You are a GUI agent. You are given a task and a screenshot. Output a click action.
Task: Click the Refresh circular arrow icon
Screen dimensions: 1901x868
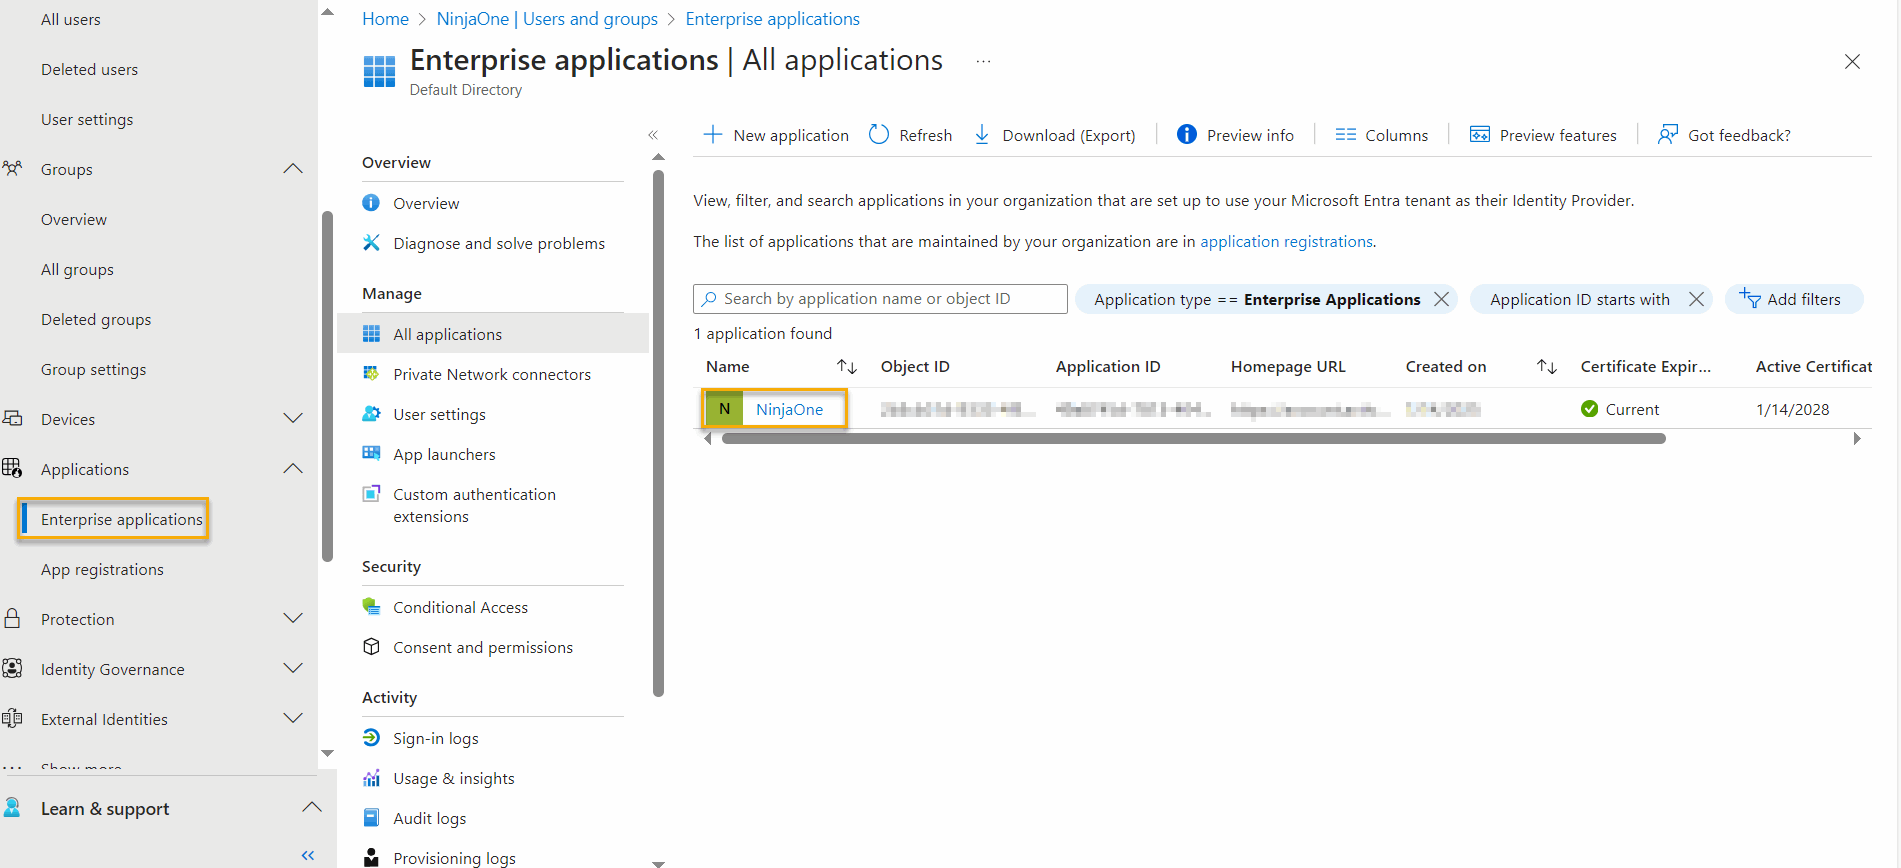[x=878, y=134]
